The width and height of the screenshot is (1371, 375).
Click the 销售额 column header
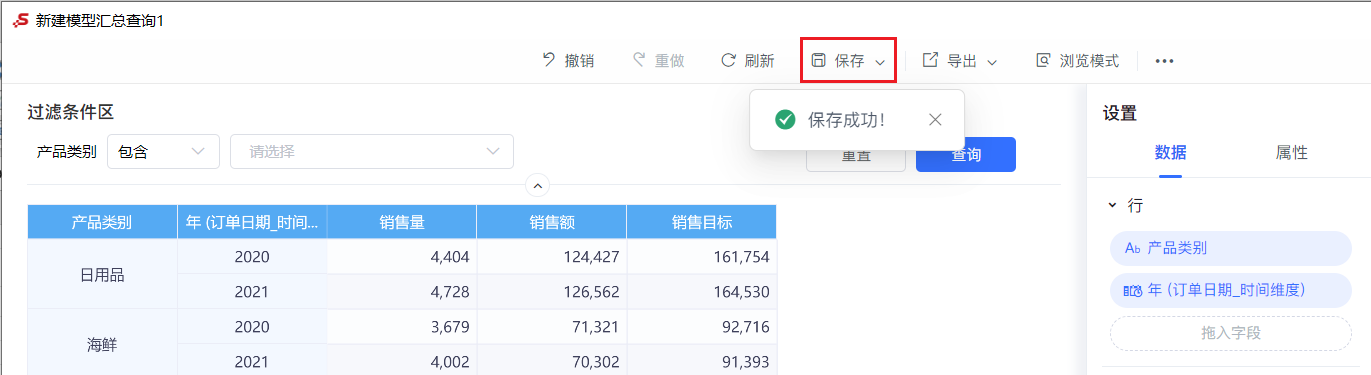click(x=551, y=222)
